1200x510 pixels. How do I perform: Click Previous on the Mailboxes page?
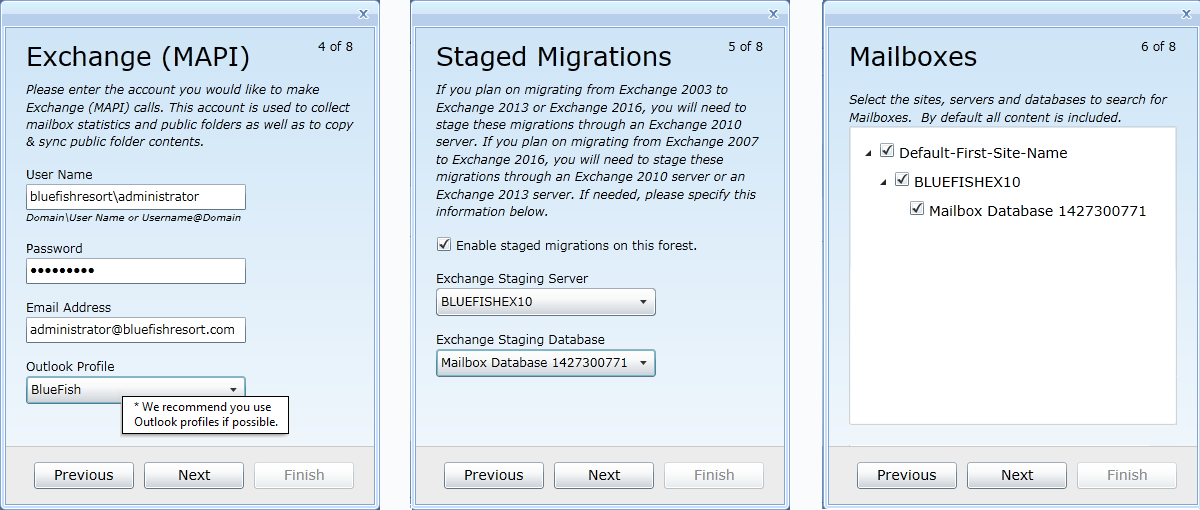(907, 475)
